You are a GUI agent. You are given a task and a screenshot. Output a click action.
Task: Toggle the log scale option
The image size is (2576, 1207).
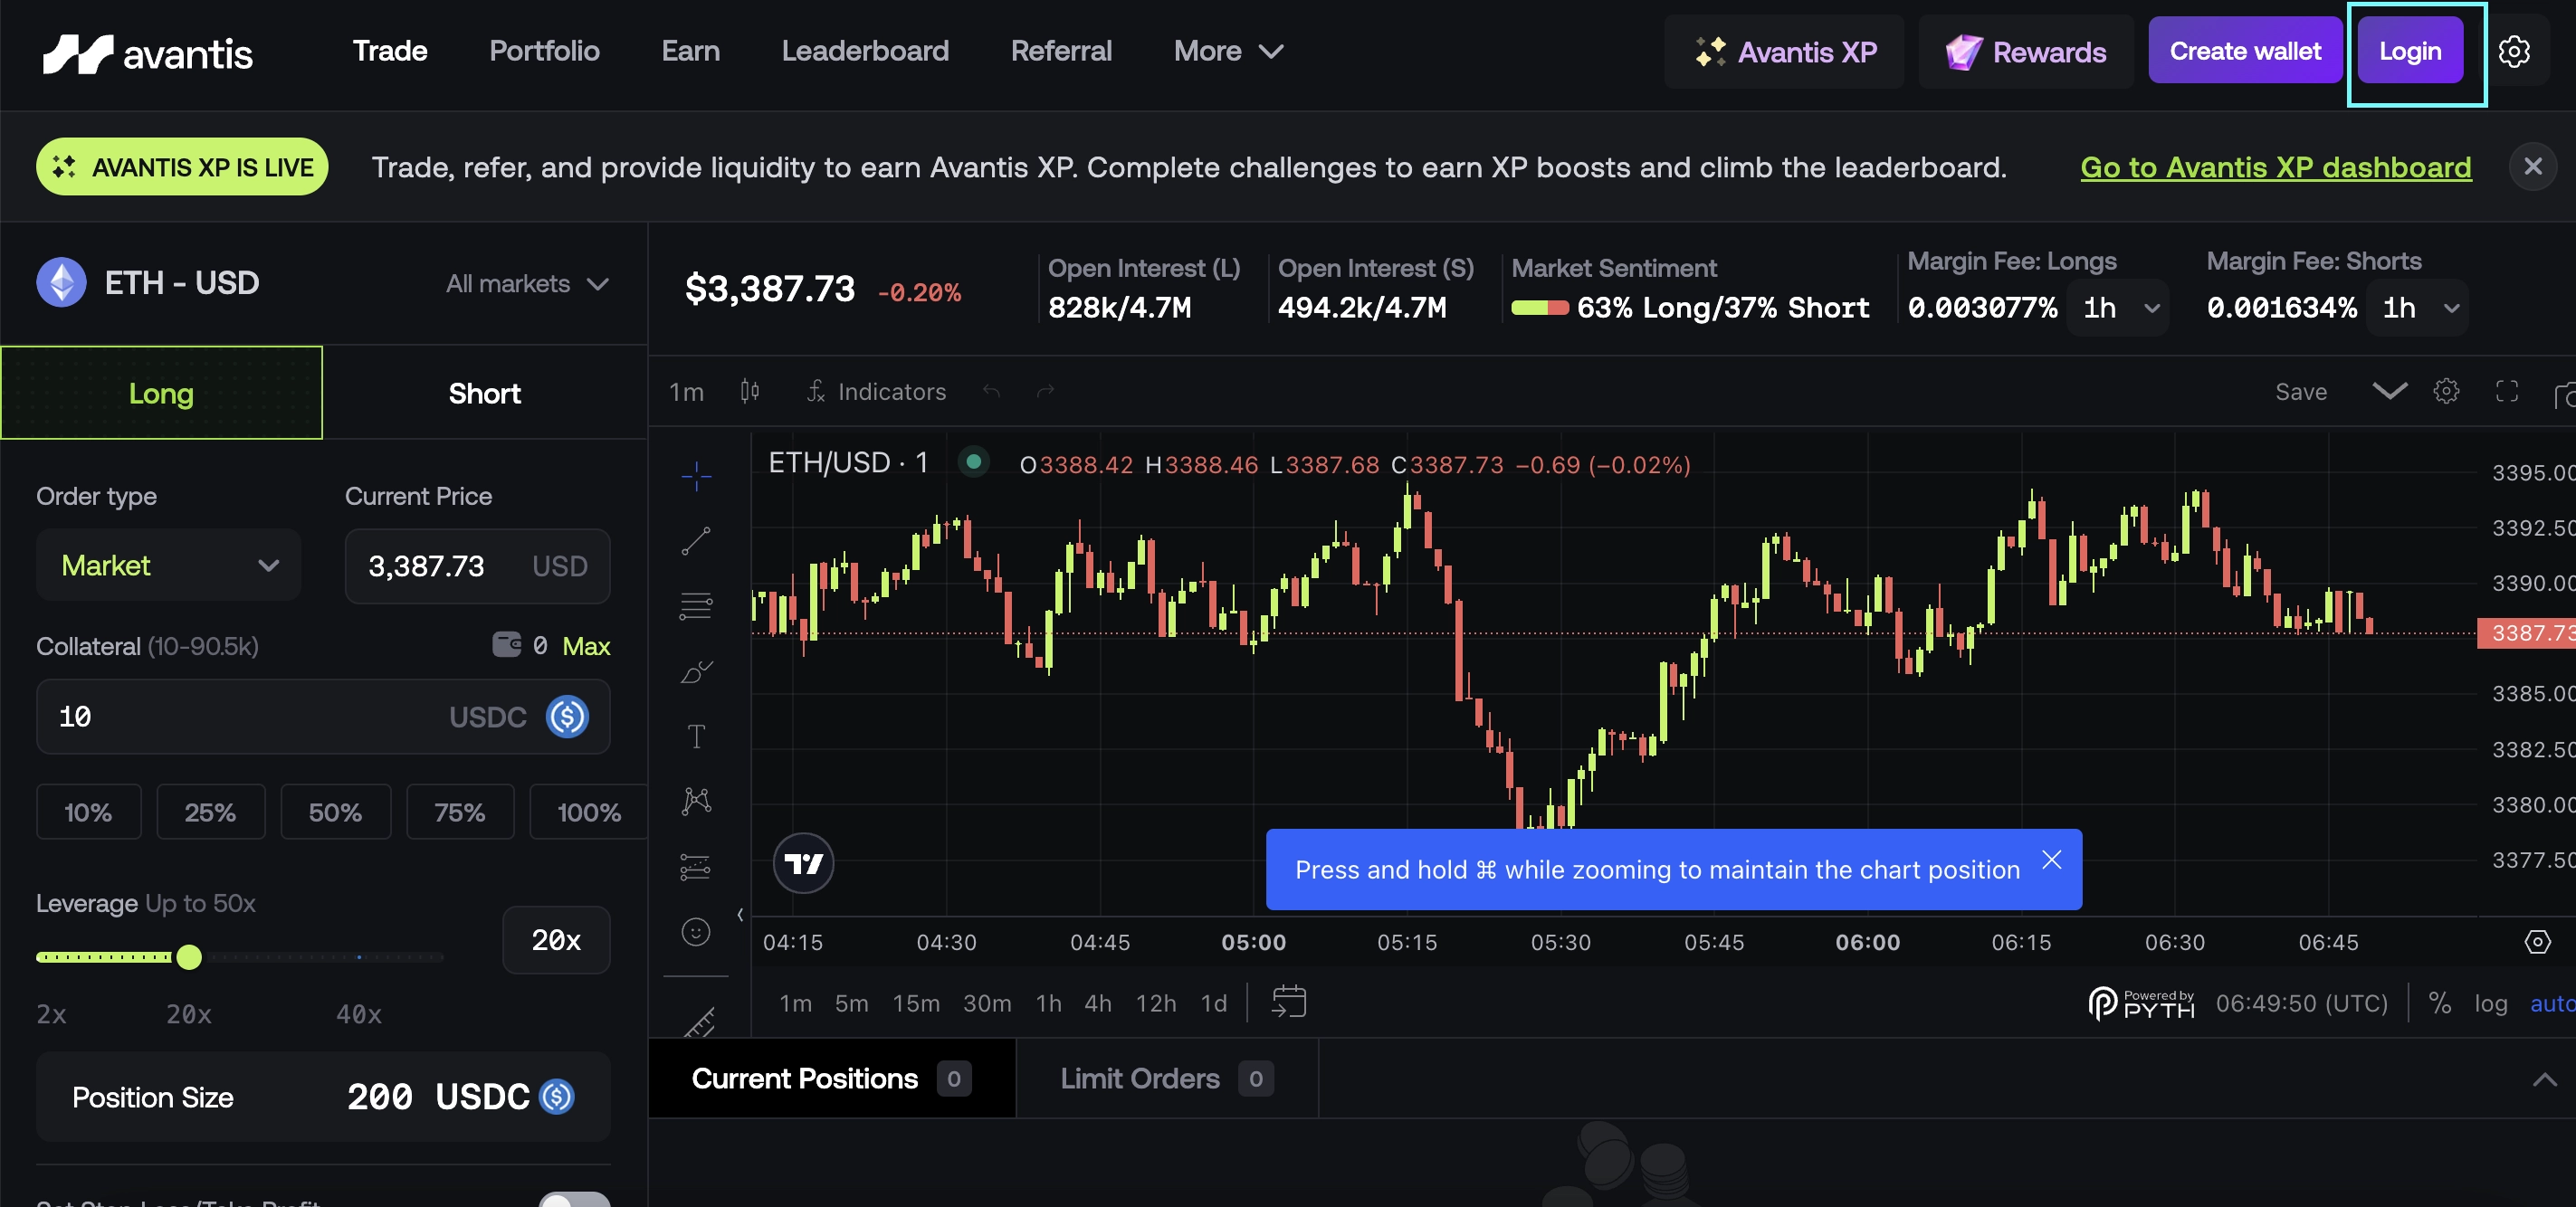click(x=2490, y=1003)
